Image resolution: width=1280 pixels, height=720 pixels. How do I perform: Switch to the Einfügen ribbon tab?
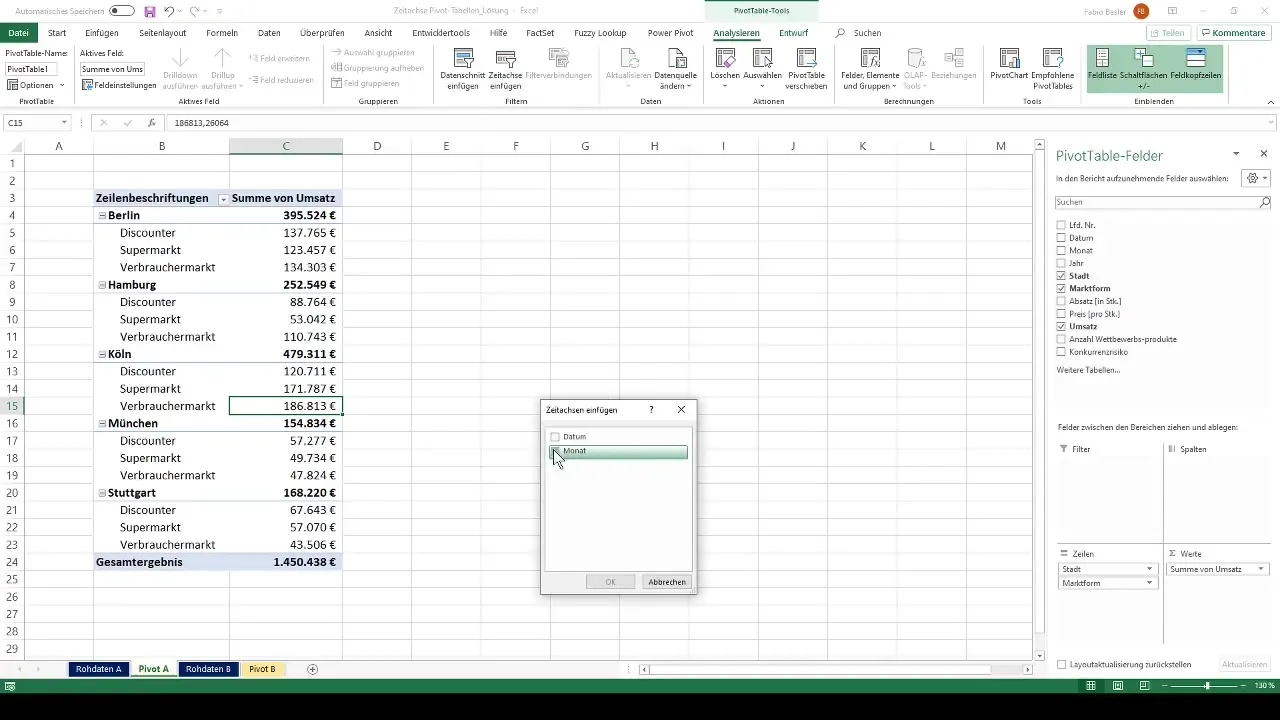coord(102,33)
